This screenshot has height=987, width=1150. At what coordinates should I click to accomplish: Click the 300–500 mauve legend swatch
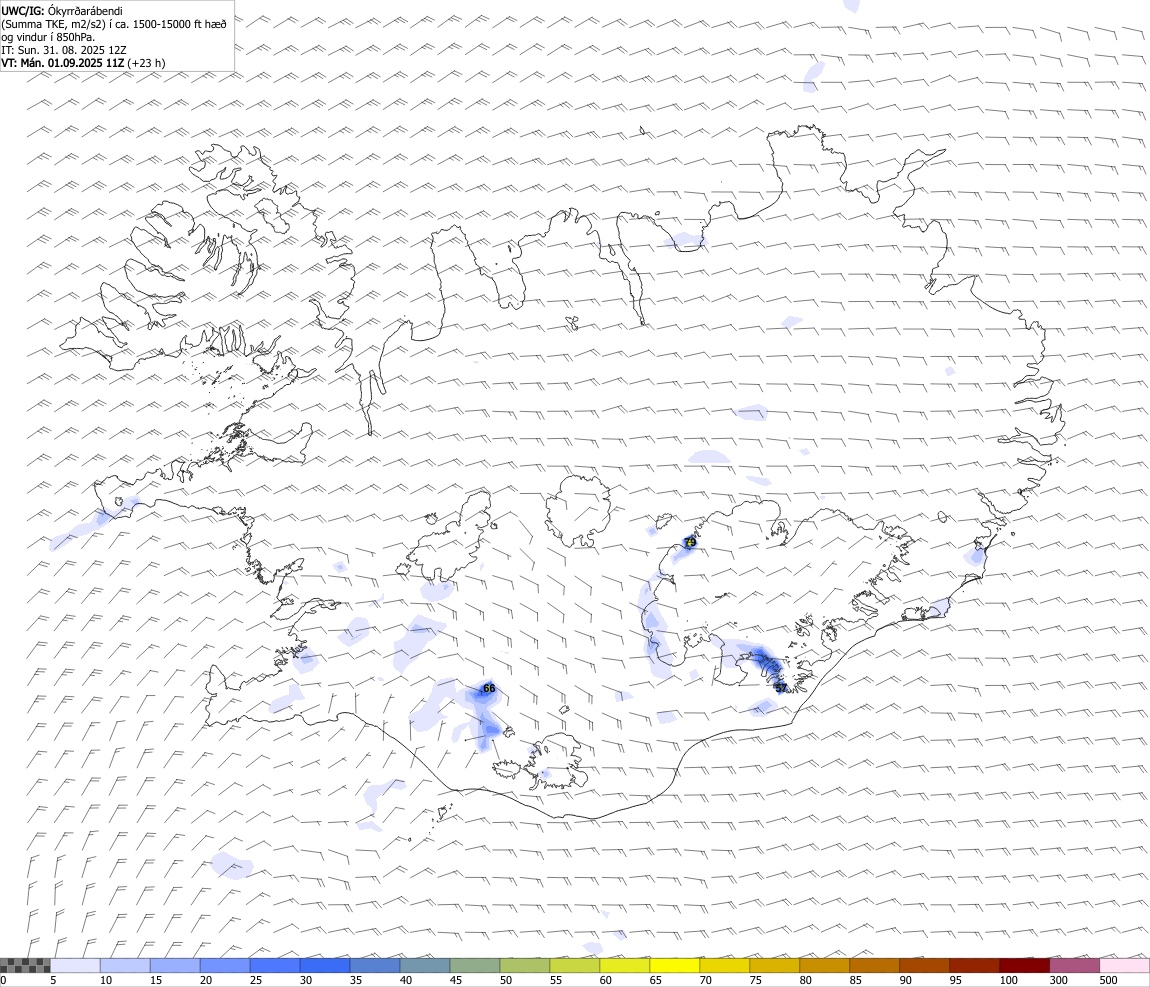[1074, 966]
